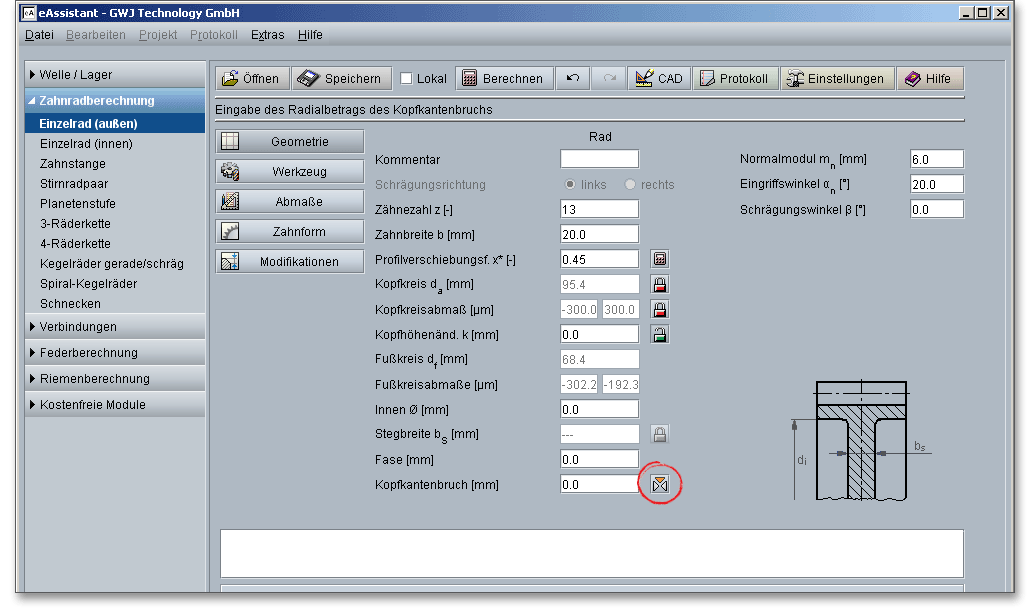Click the lock icon beside Kopfkreis field

pyautogui.click(x=660, y=284)
